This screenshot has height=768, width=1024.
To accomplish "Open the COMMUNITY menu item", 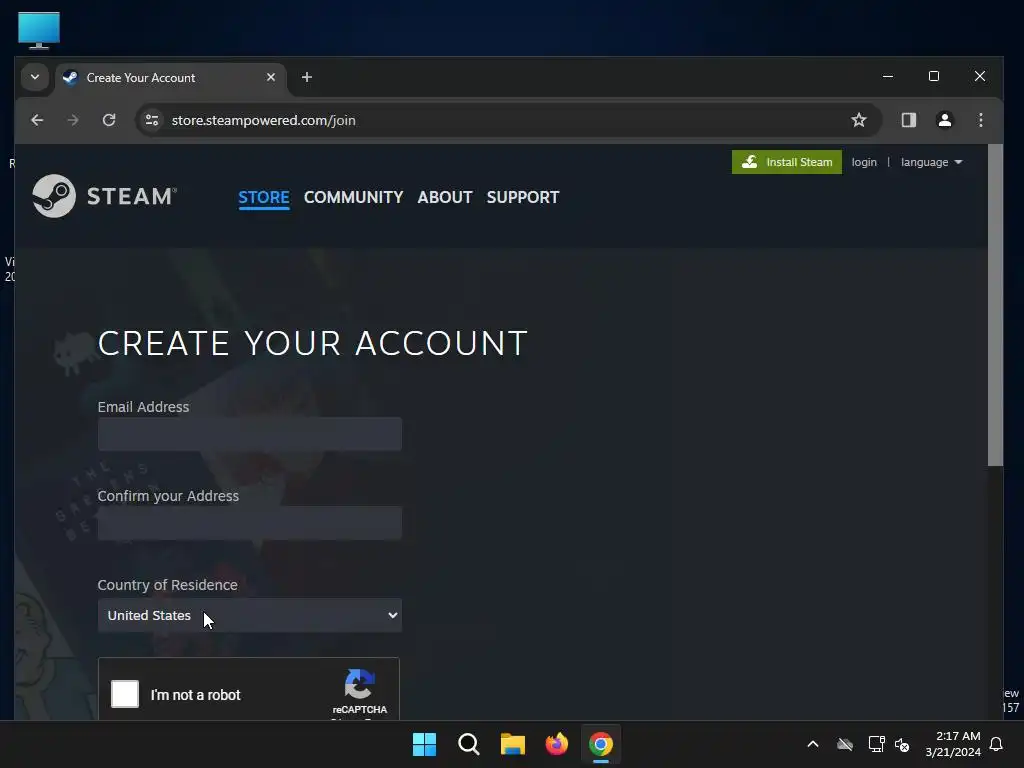I will click(x=353, y=197).
